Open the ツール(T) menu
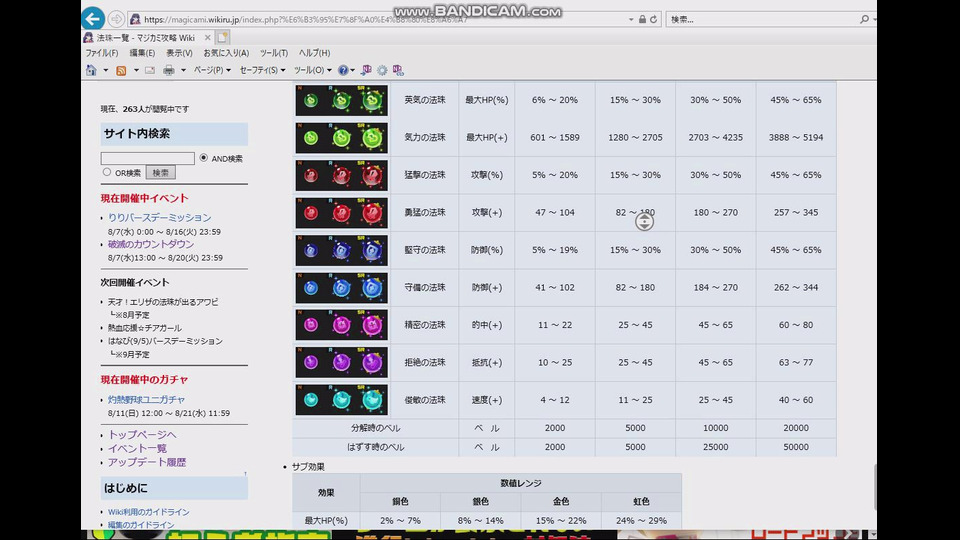Screen dimensions: 960x540 pos(274,53)
